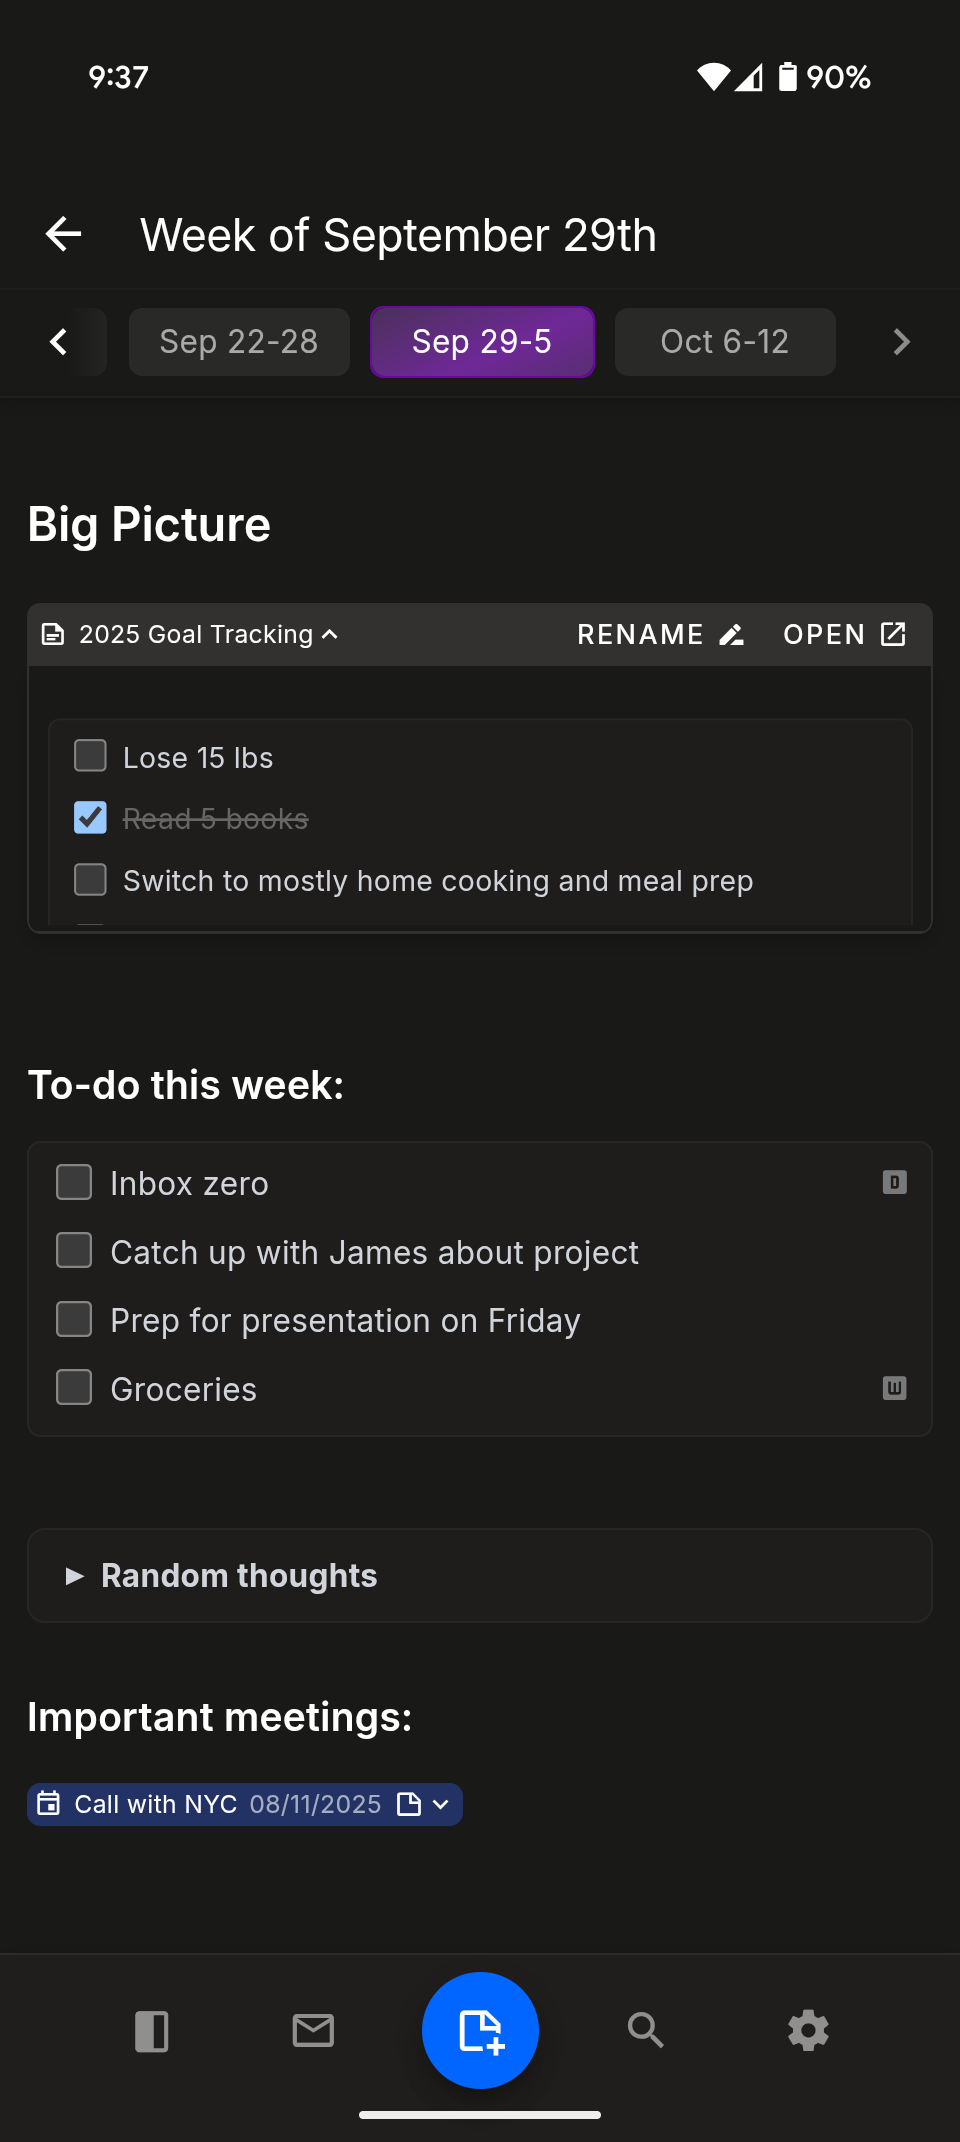Tap the back arrow beside the page title

coord(64,235)
